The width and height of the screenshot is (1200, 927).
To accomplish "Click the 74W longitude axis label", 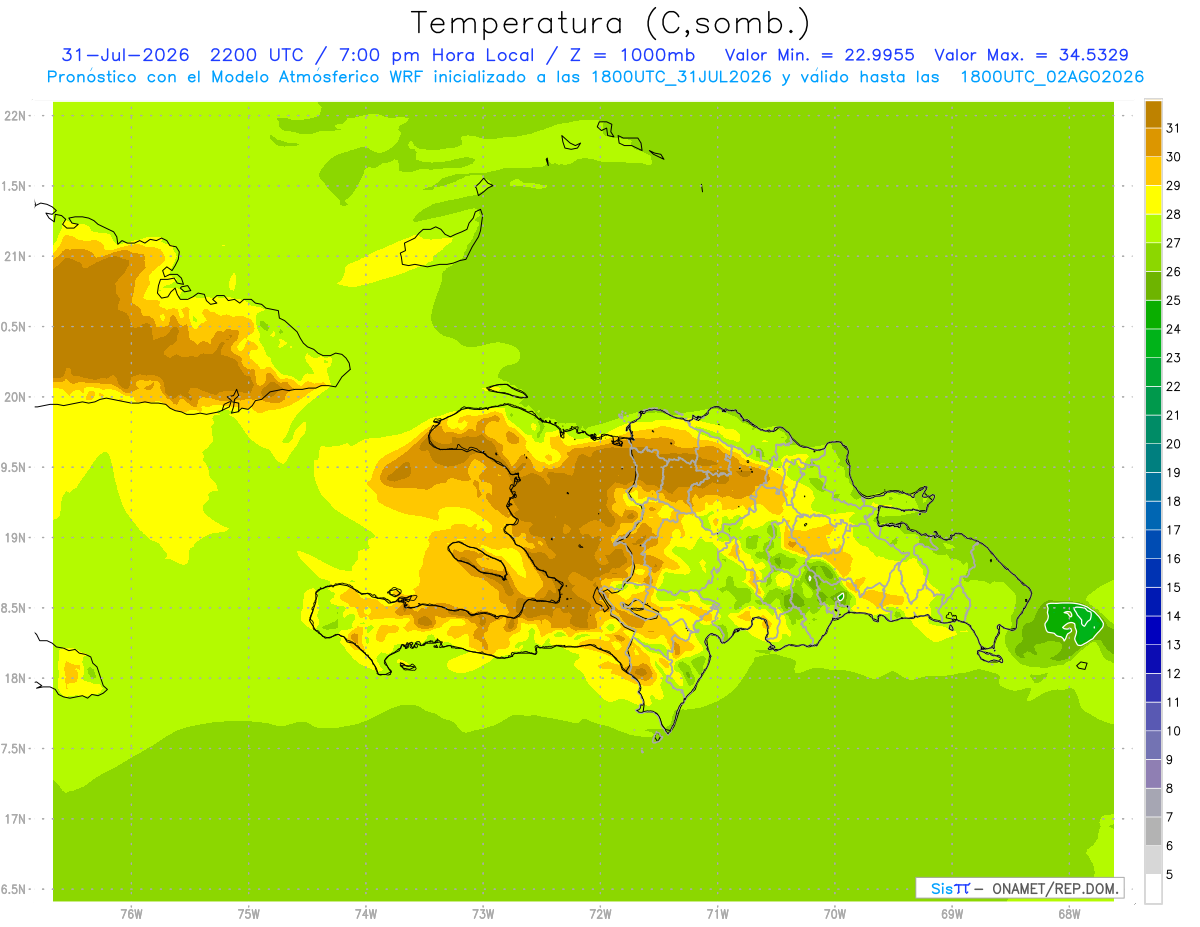I will click(x=365, y=914).
